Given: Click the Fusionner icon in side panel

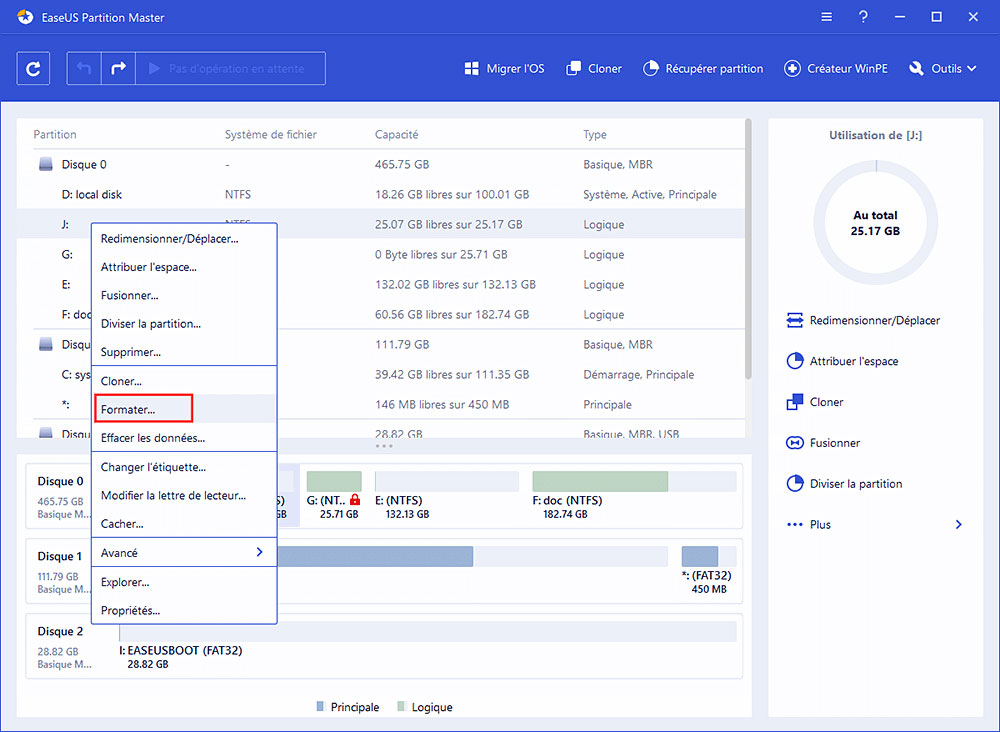Looking at the screenshot, I should click(795, 443).
